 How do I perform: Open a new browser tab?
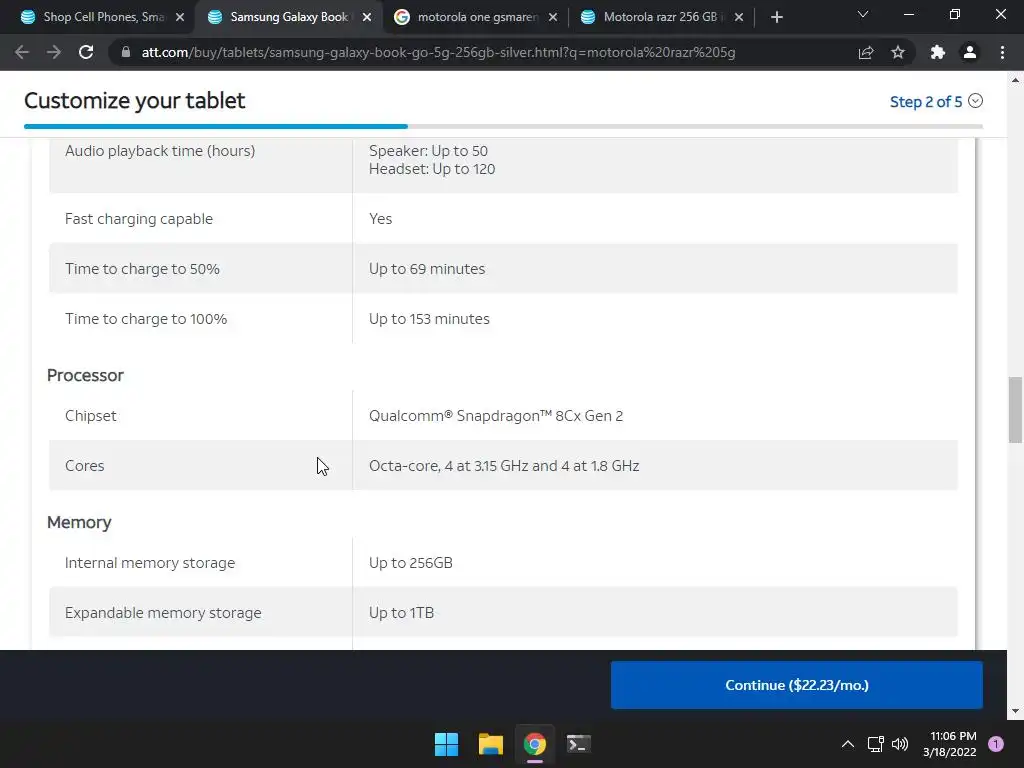point(776,17)
